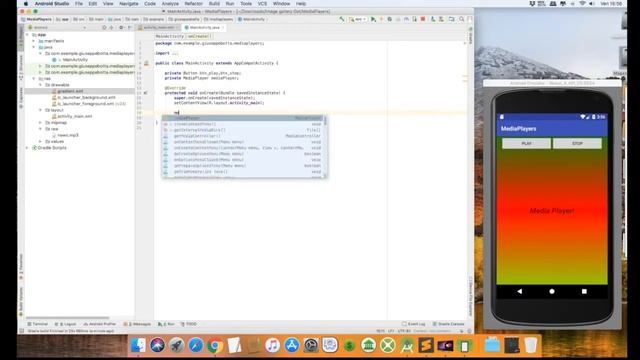The width and height of the screenshot is (640, 360).
Task: Click PLAY button in the emulator
Action: (526, 143)
